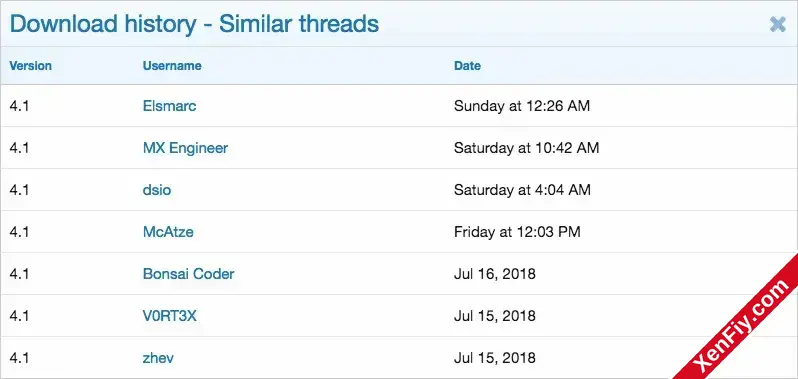Viewport: 798px width, 379px height.
Task: Click the Saturday at 10:42 AM timestamp
Action: click(x=526, y=148)
